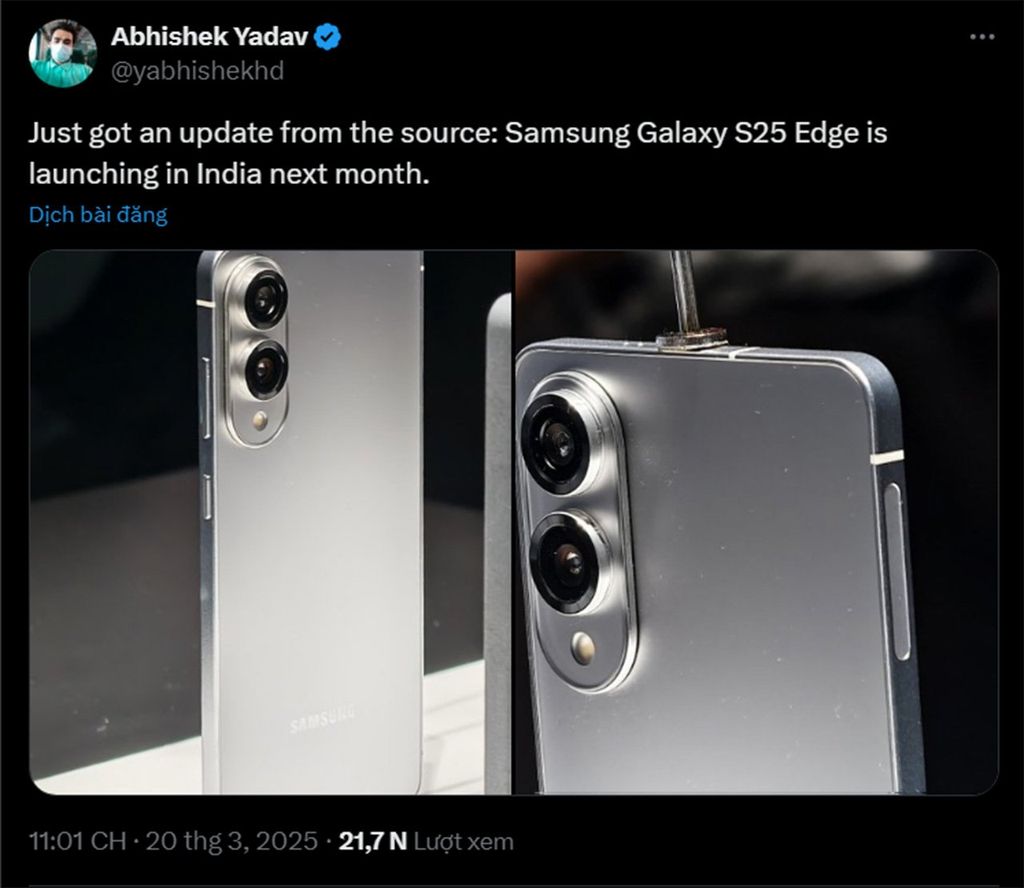The image size is (1024, 888).
Task: Open the left silver phone photo
Action: point(270,522)
